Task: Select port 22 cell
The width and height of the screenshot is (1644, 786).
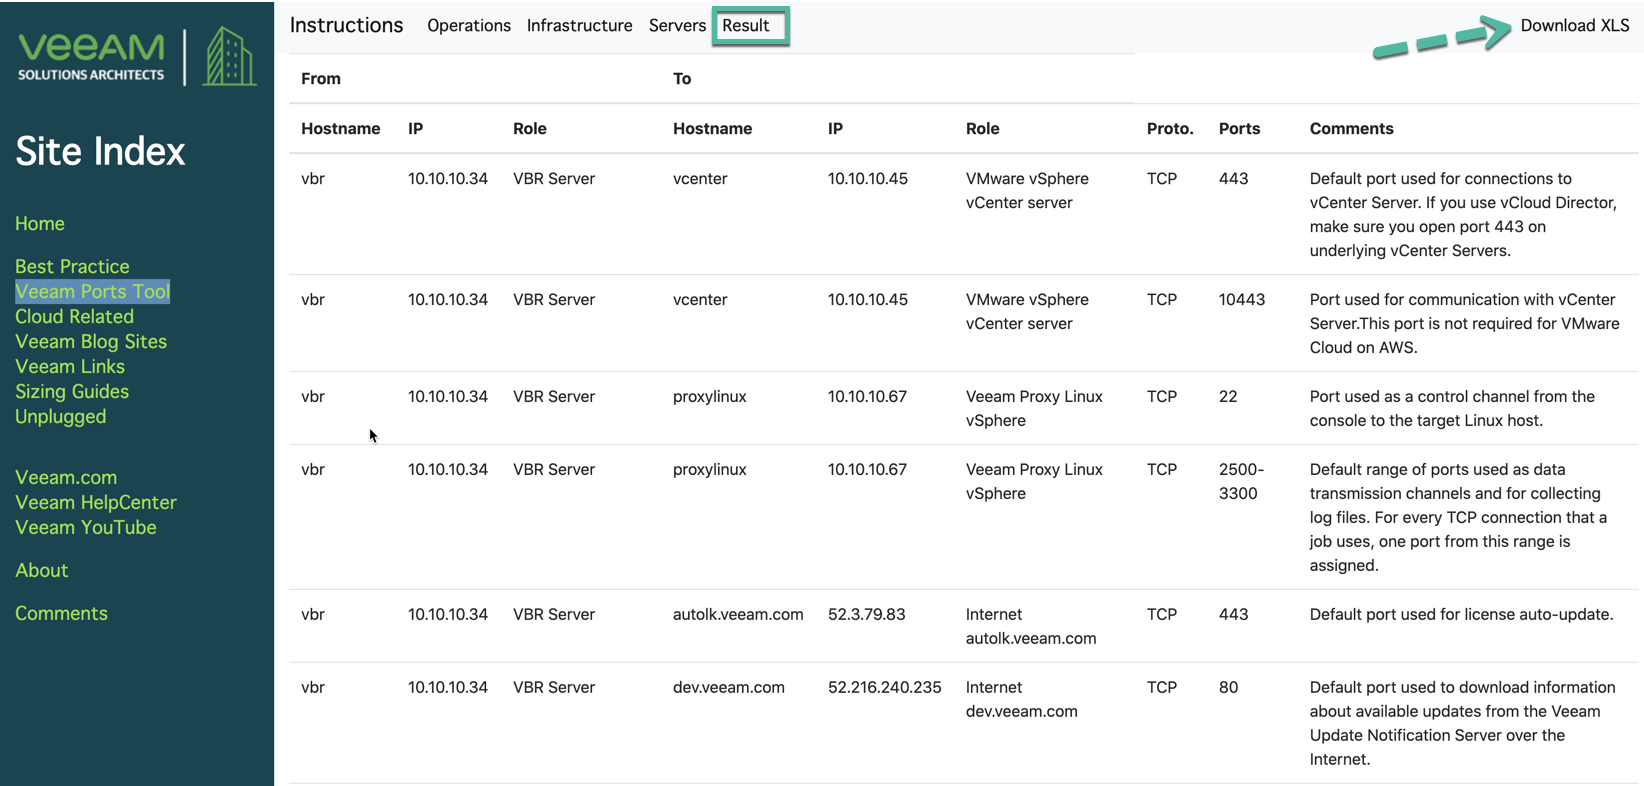Action: [1228, 396]
